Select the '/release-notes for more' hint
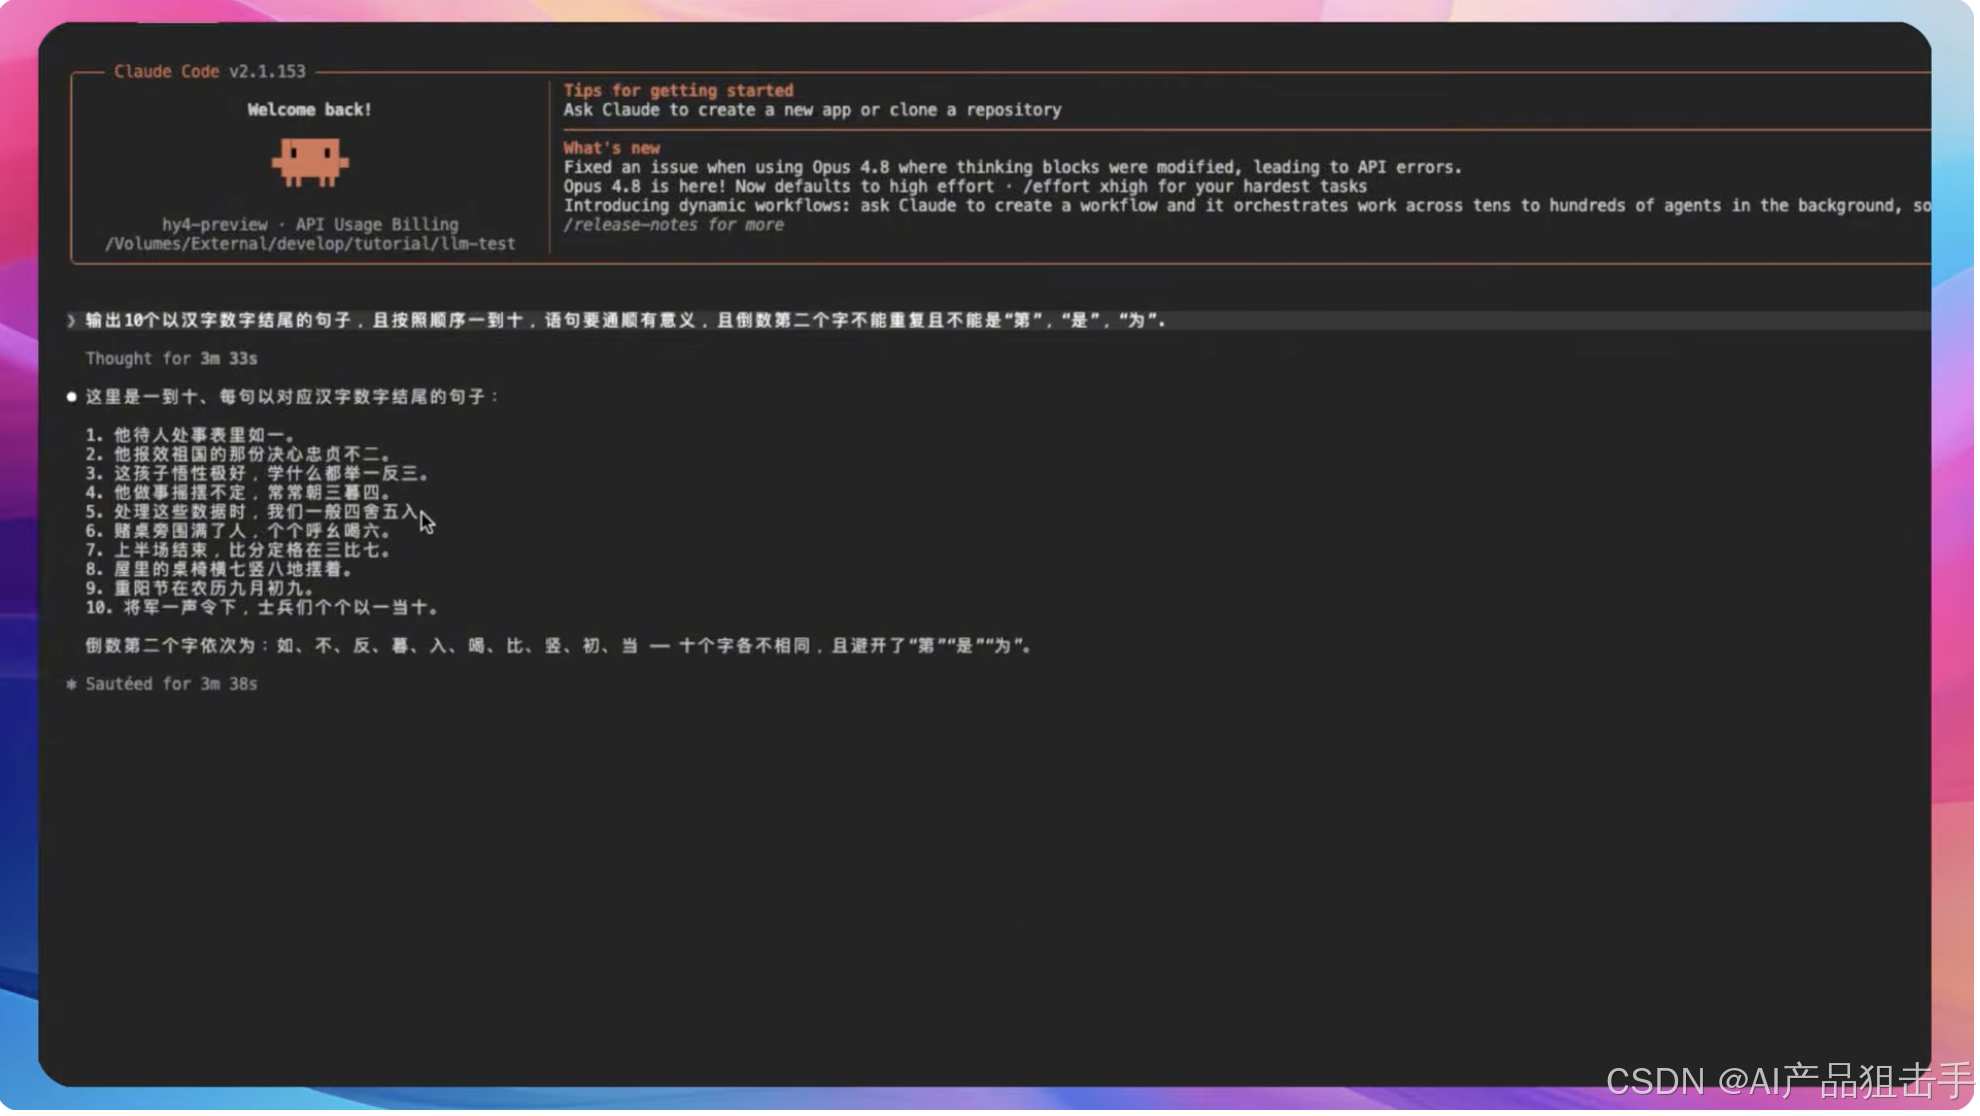 point(674,225)
